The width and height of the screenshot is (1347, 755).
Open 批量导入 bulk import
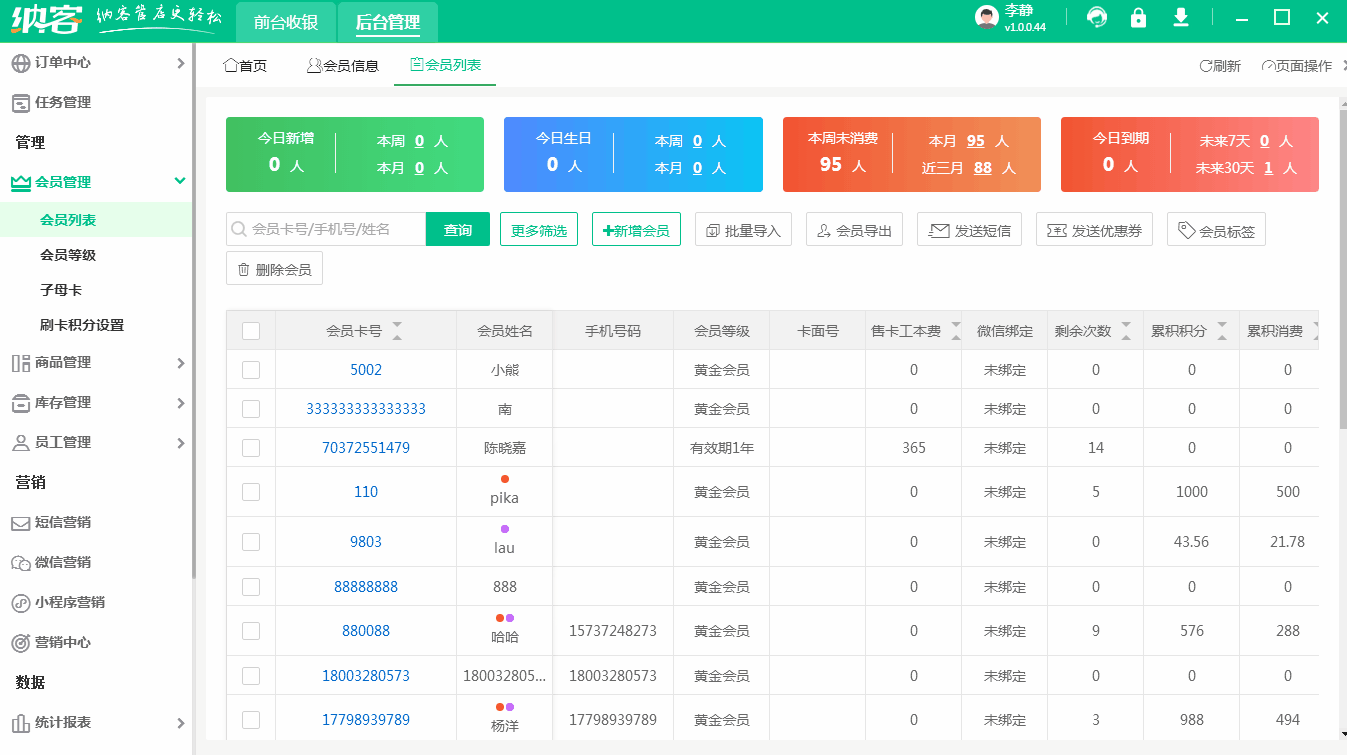(743, 228)
